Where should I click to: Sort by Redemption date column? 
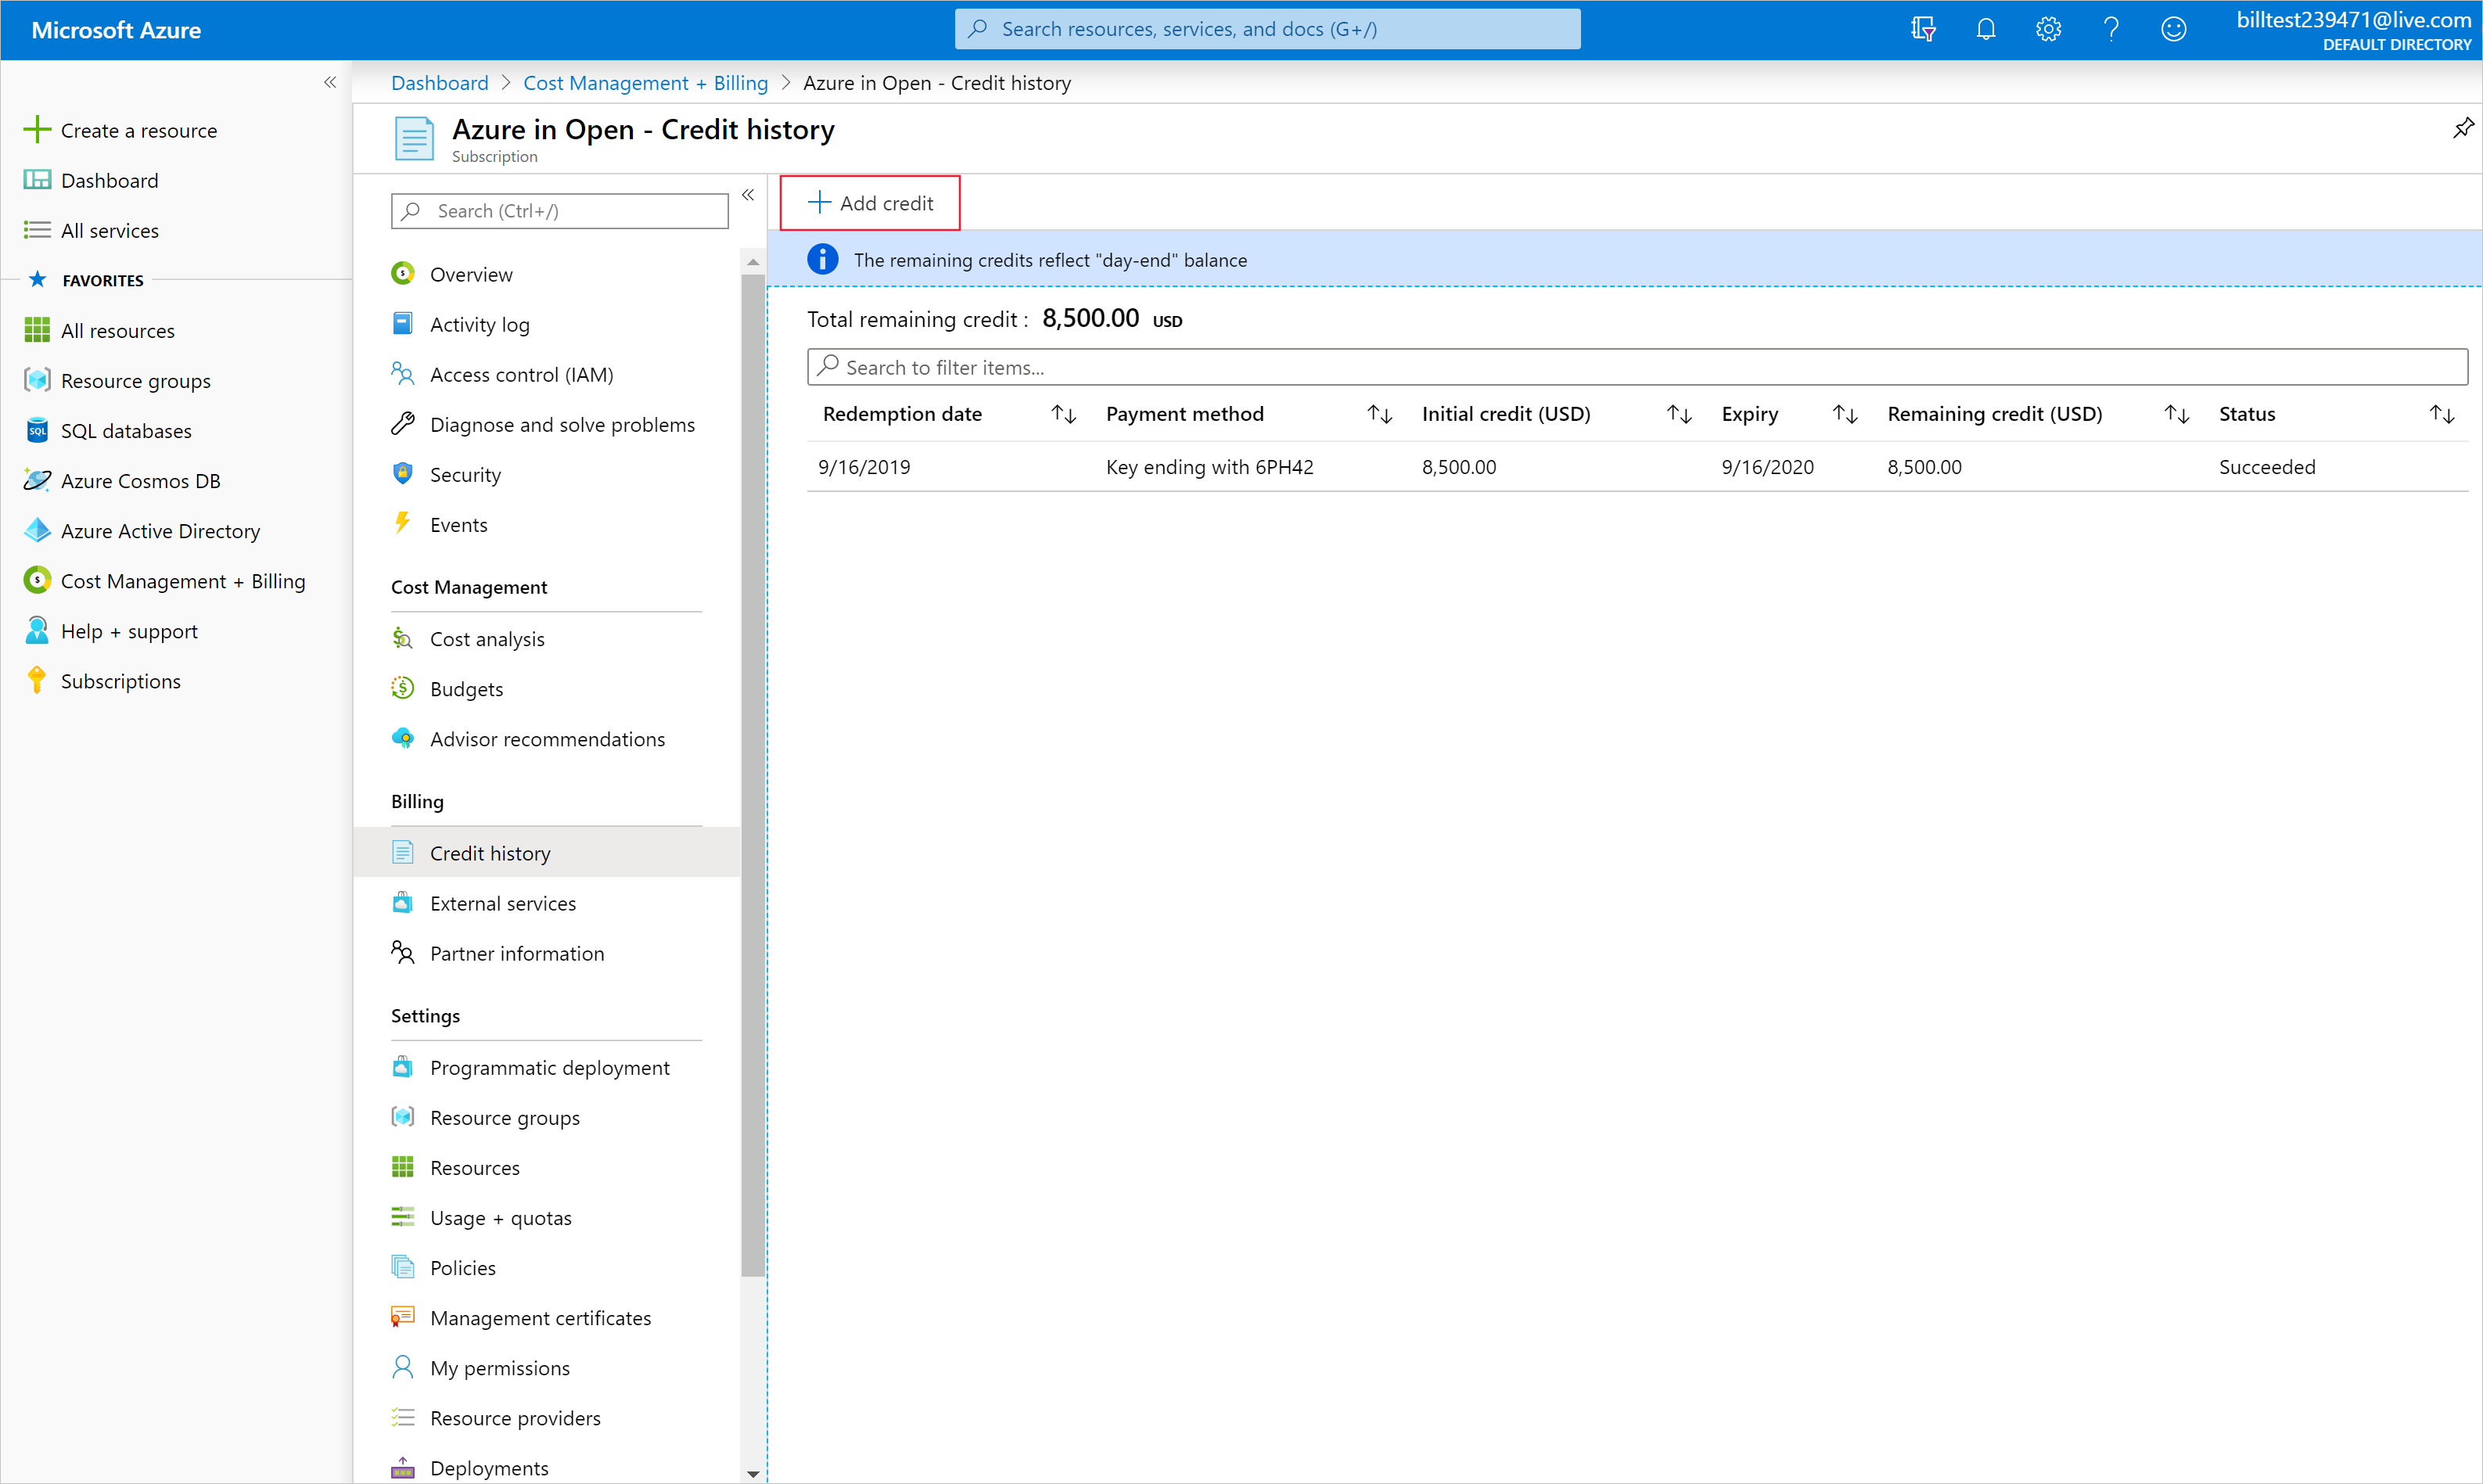click(x=1063, y=414)
